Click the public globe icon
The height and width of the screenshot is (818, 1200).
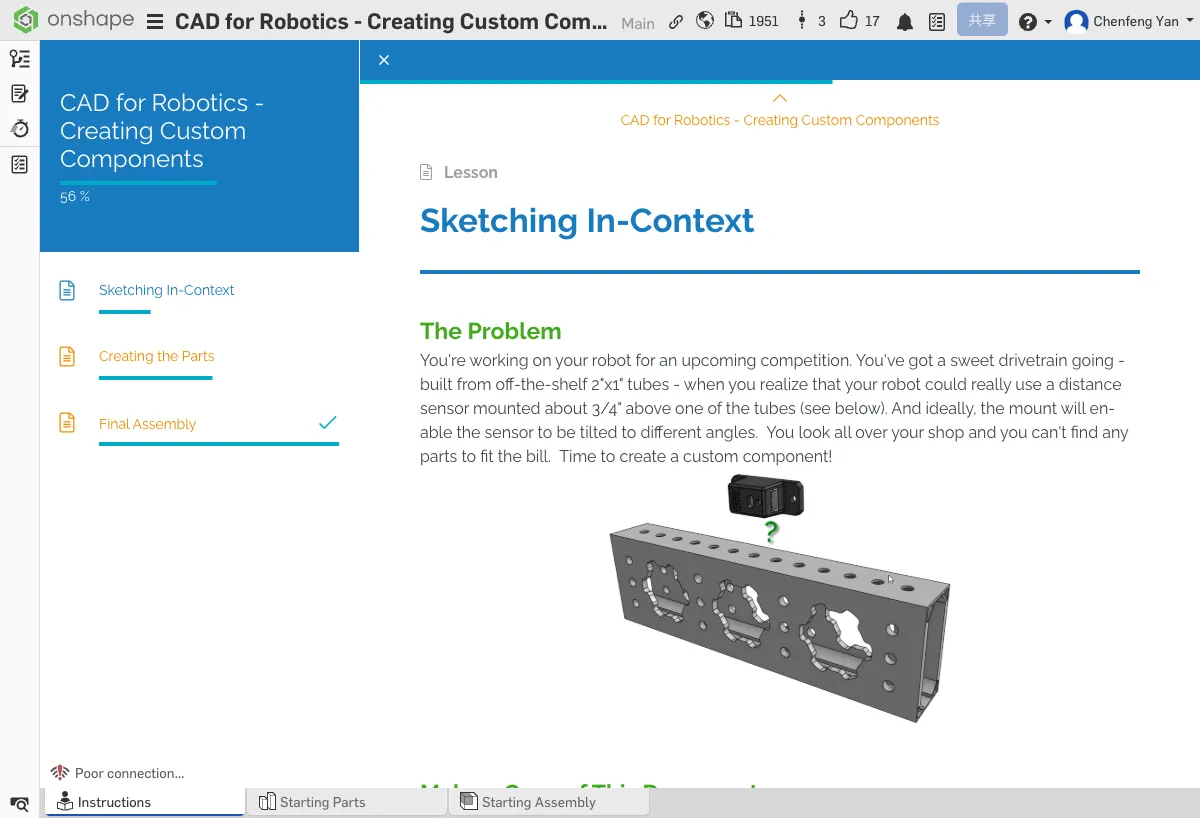tap(705, 21)
